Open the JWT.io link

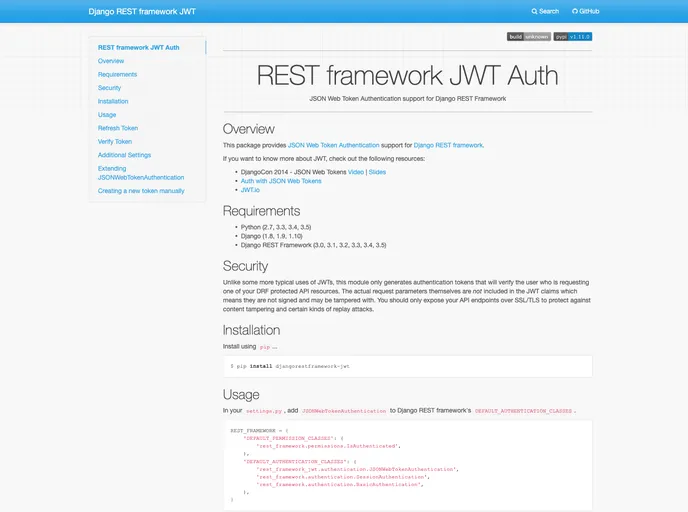click(x=250, y=190)
